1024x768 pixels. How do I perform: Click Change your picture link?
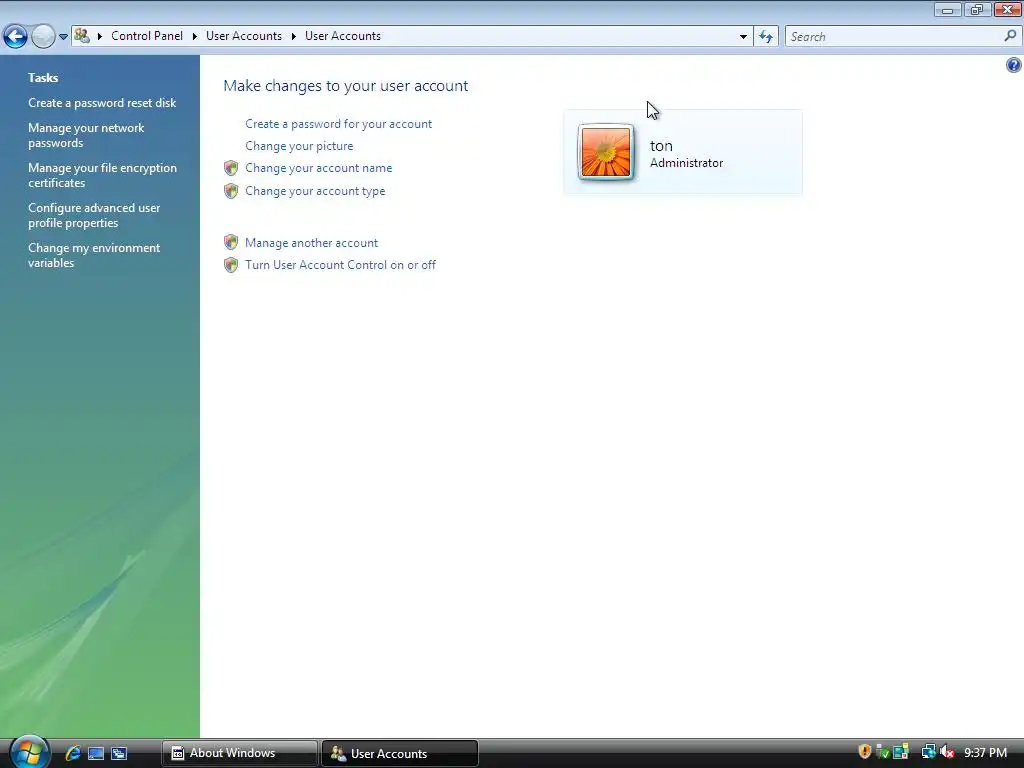pyautogui.click(x=299, y=146)
